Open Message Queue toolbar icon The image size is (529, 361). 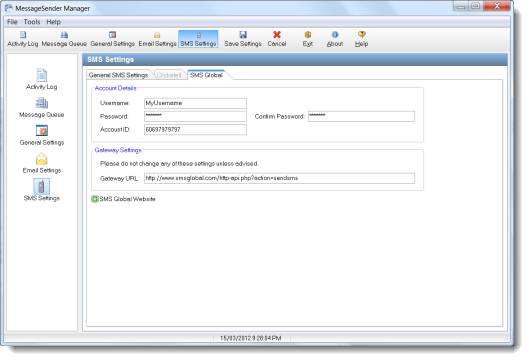tap(64, 39)
